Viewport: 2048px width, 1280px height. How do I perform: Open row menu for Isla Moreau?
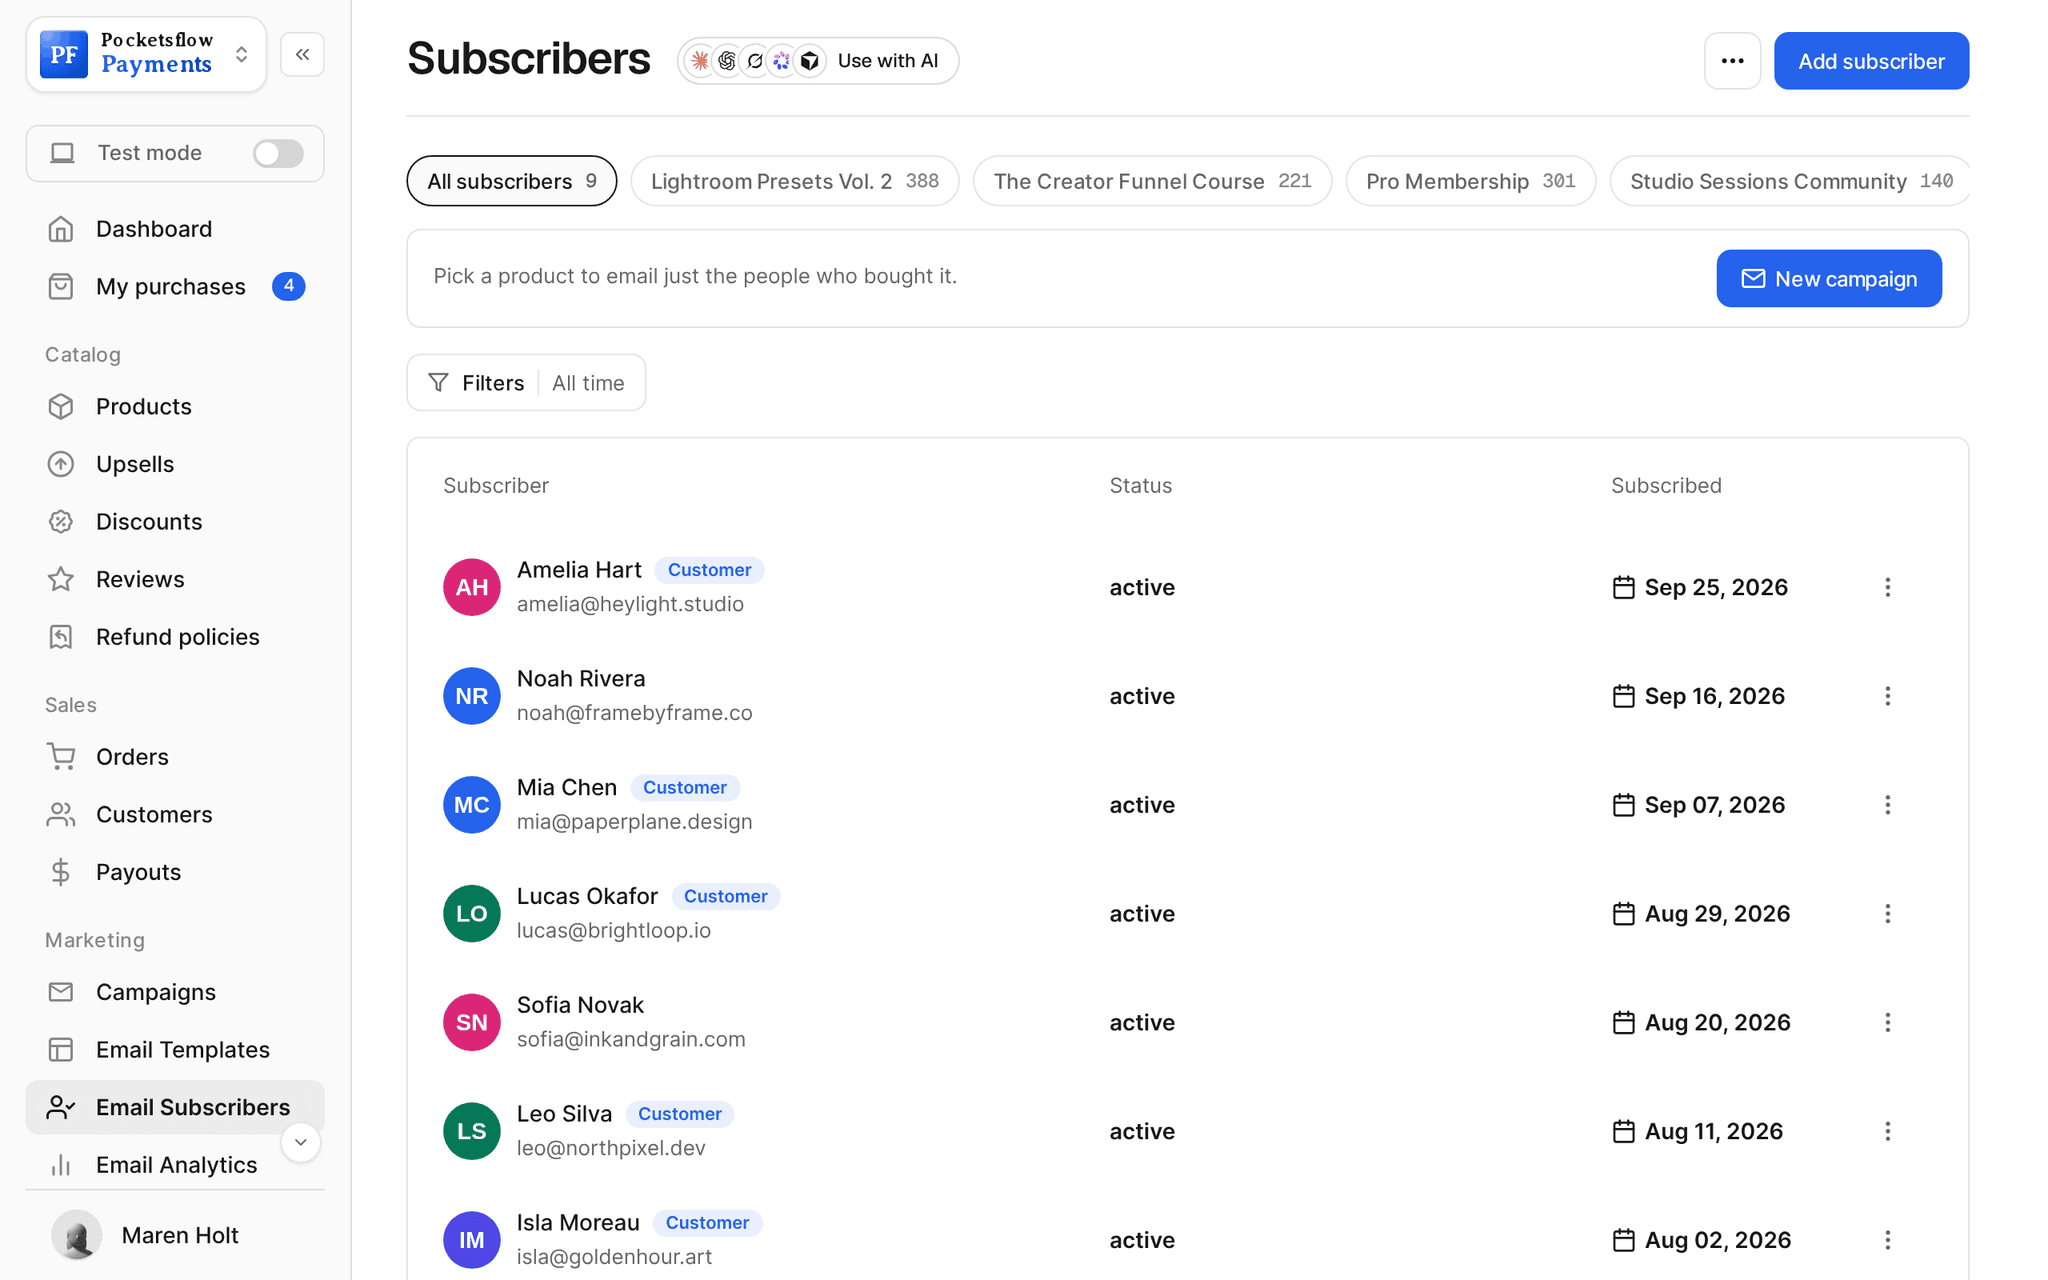(x=1888, y=1240)
